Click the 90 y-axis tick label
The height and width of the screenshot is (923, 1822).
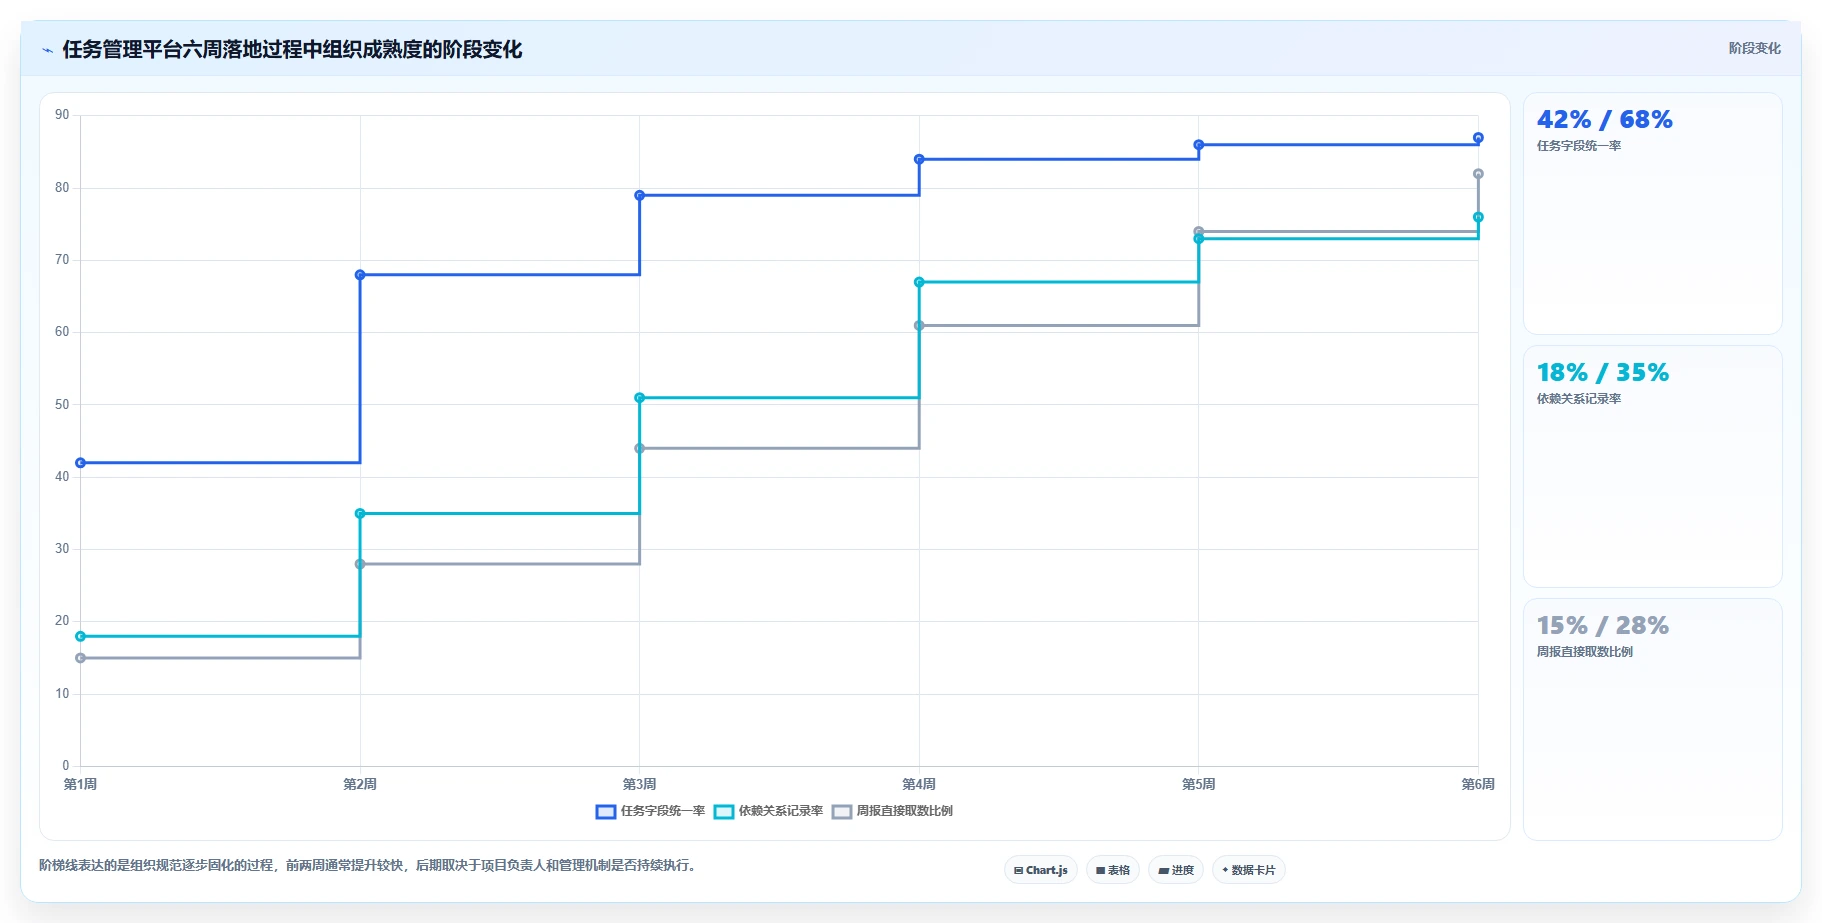point(63,115)
